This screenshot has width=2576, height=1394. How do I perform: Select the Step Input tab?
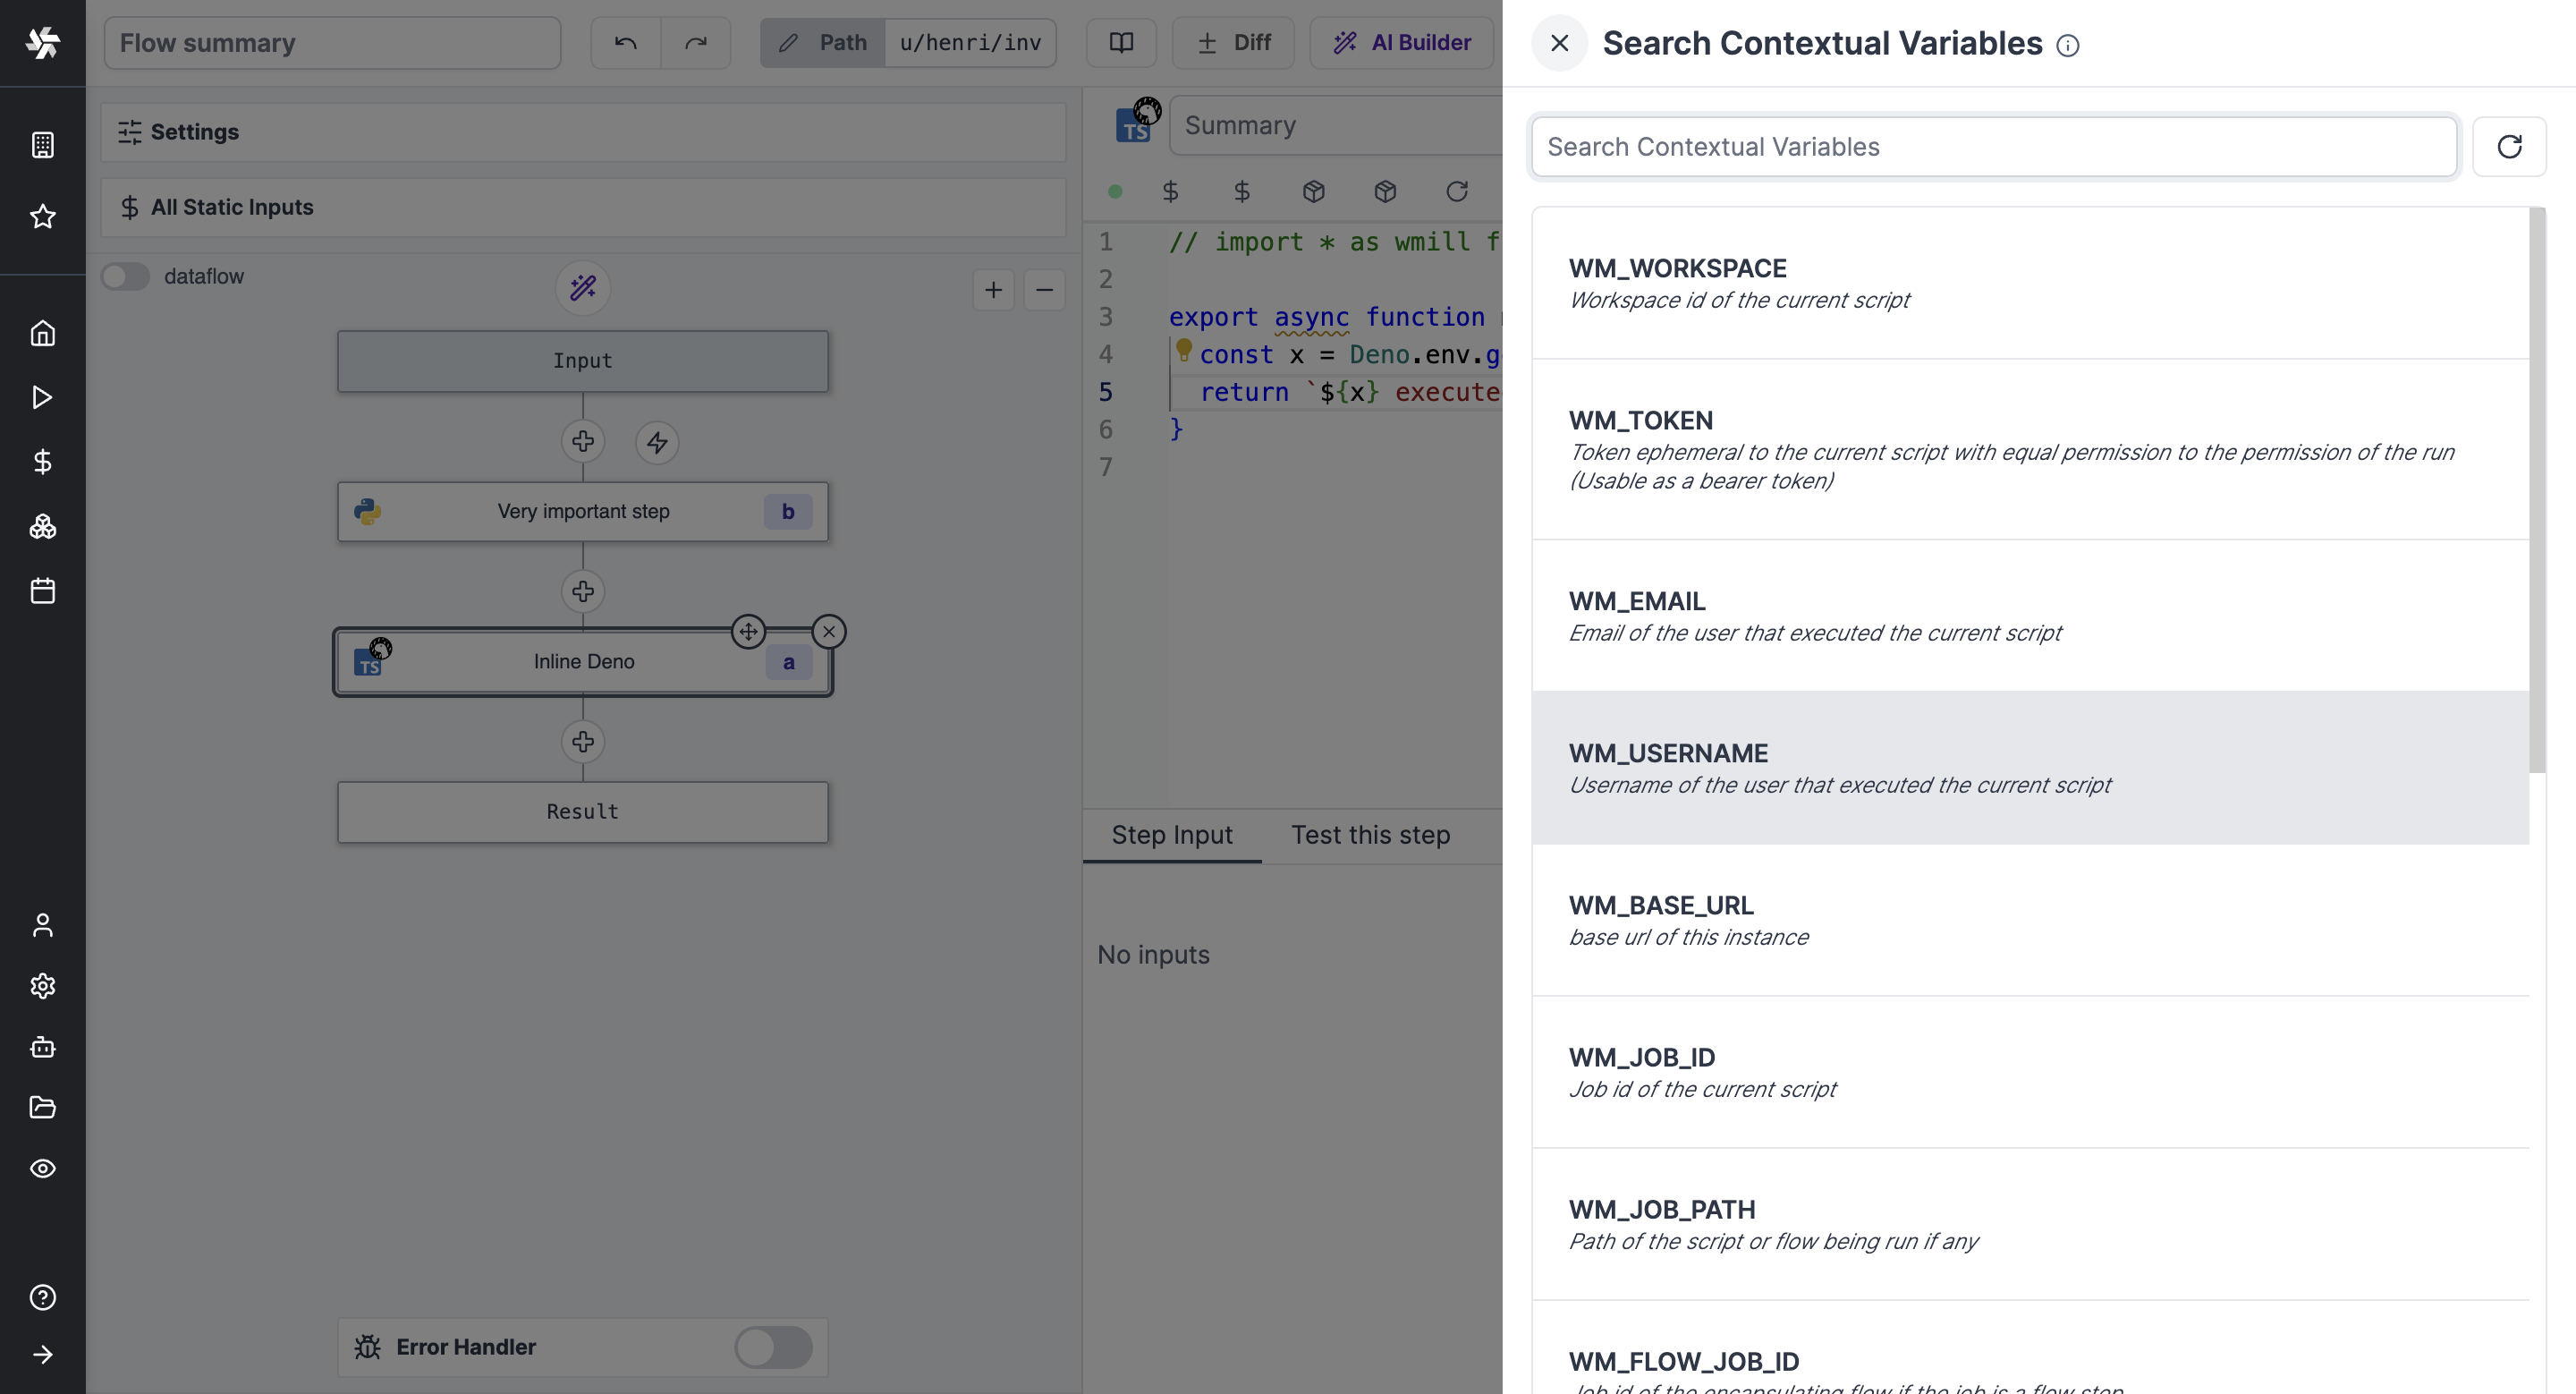(x=1172, y=834)
